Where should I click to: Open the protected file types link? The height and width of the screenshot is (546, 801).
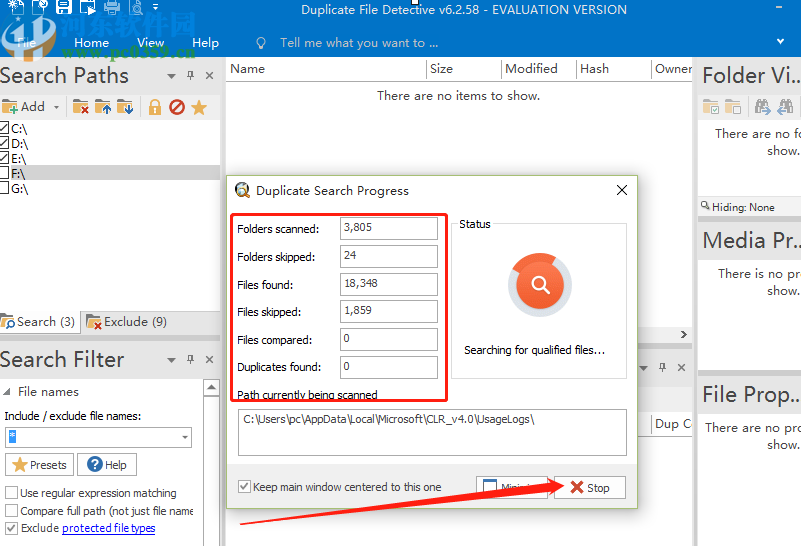point(108,528)
